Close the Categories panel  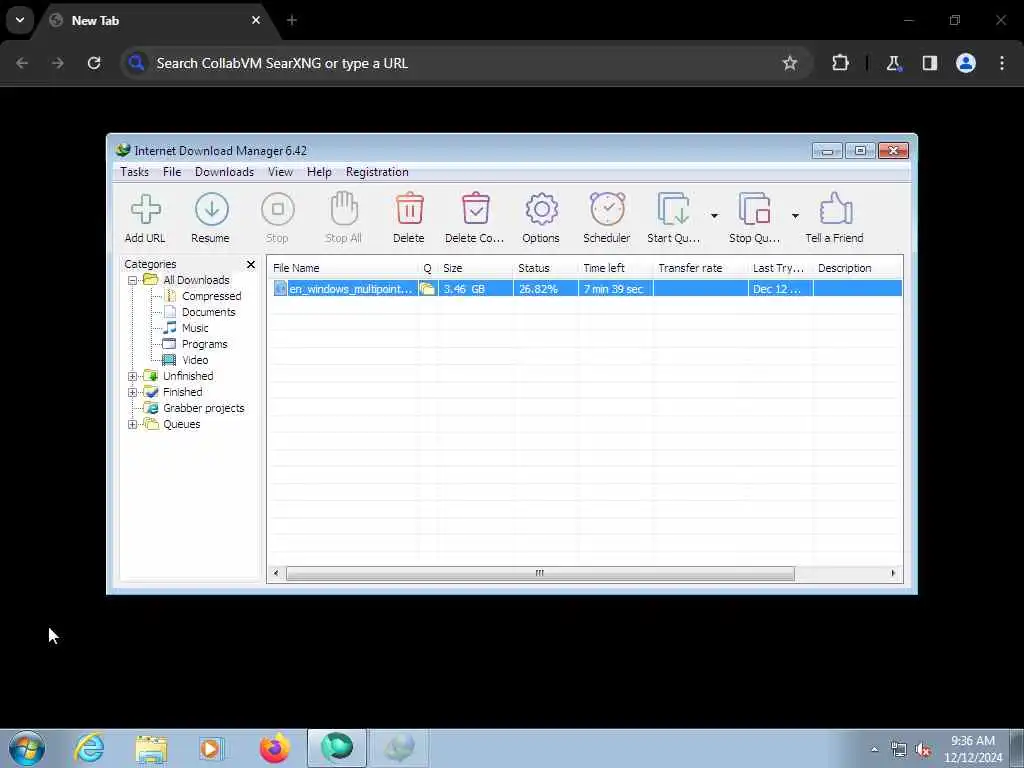tap(251, 264)
